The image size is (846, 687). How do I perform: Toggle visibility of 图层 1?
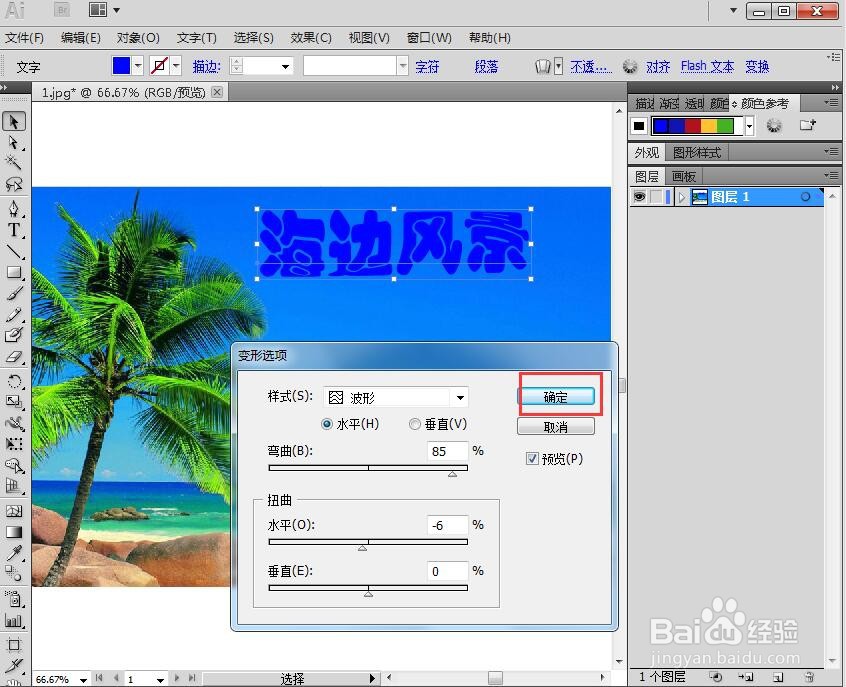coord(641,196)
